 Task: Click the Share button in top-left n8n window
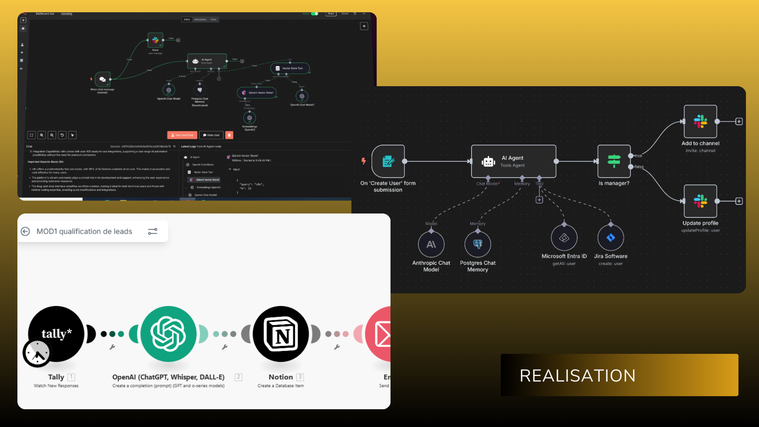331,14
